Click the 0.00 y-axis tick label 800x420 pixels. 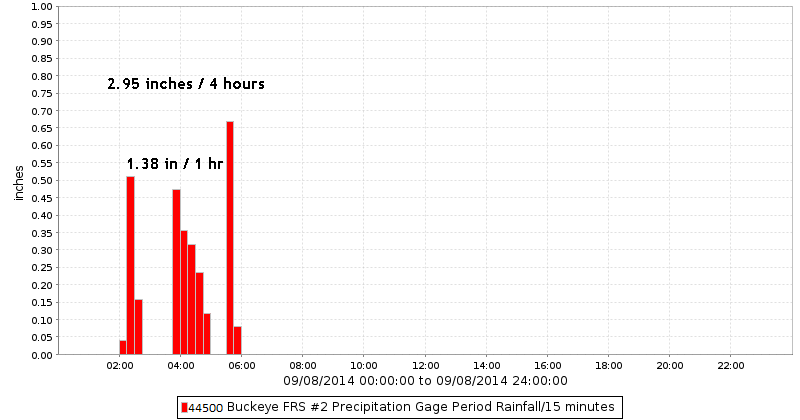point(42,355)
